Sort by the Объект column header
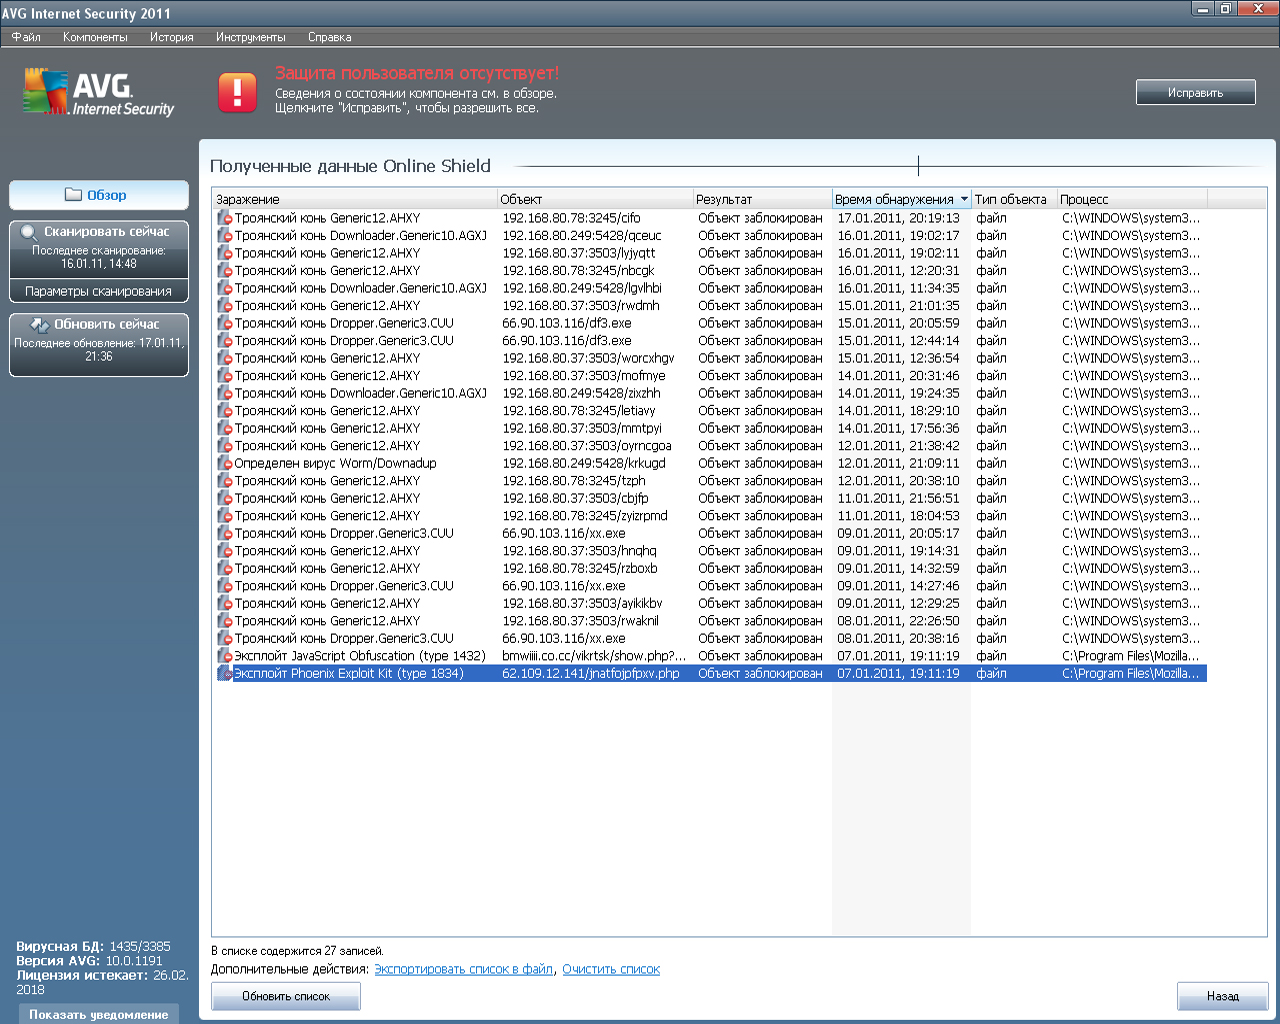 (x=595, y=199)
